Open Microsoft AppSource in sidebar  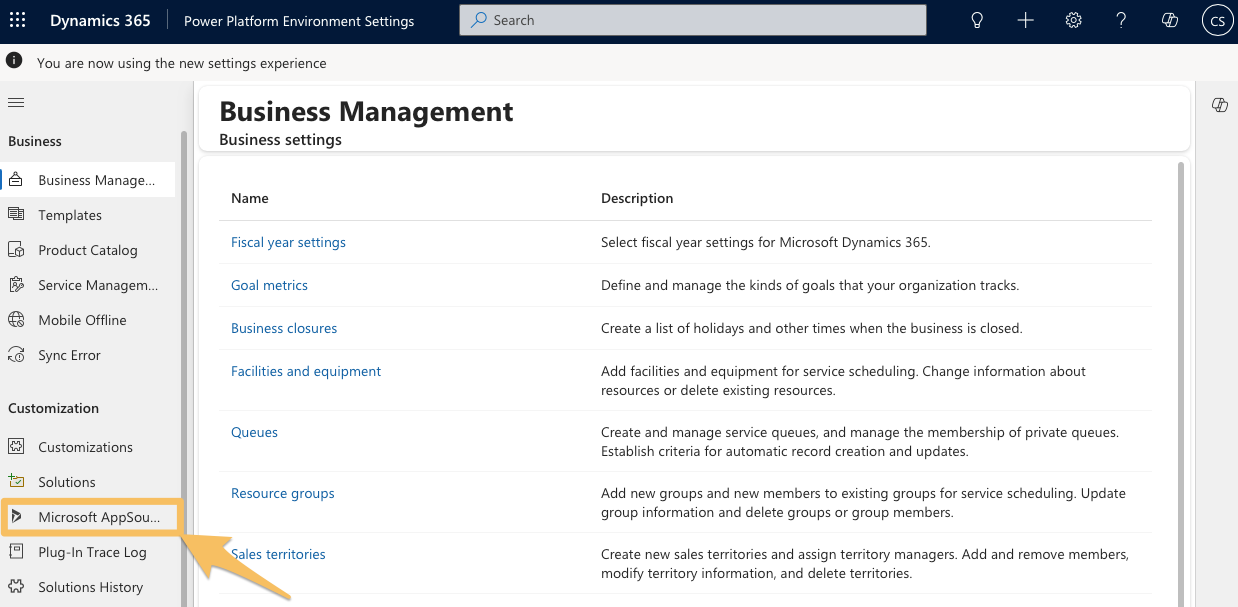pyautogui.click(x=98, y=517)
